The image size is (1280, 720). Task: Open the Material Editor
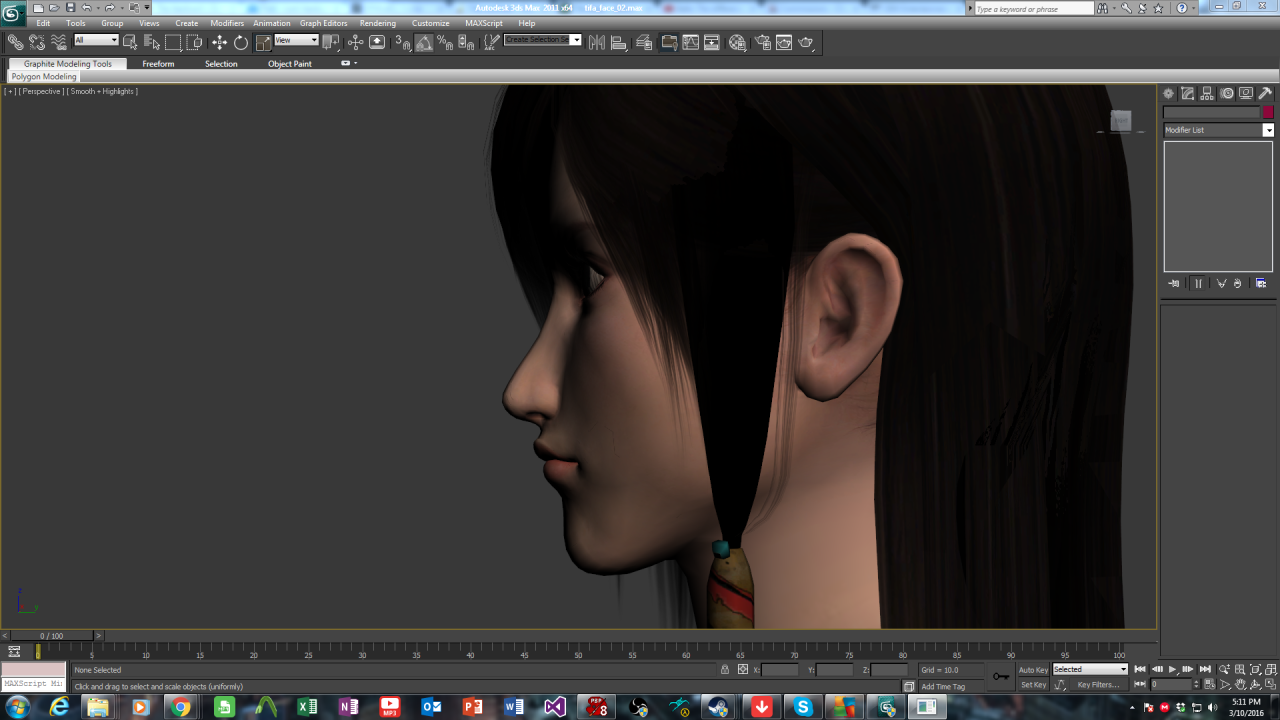pyautogui.click(x=737, y=42)
